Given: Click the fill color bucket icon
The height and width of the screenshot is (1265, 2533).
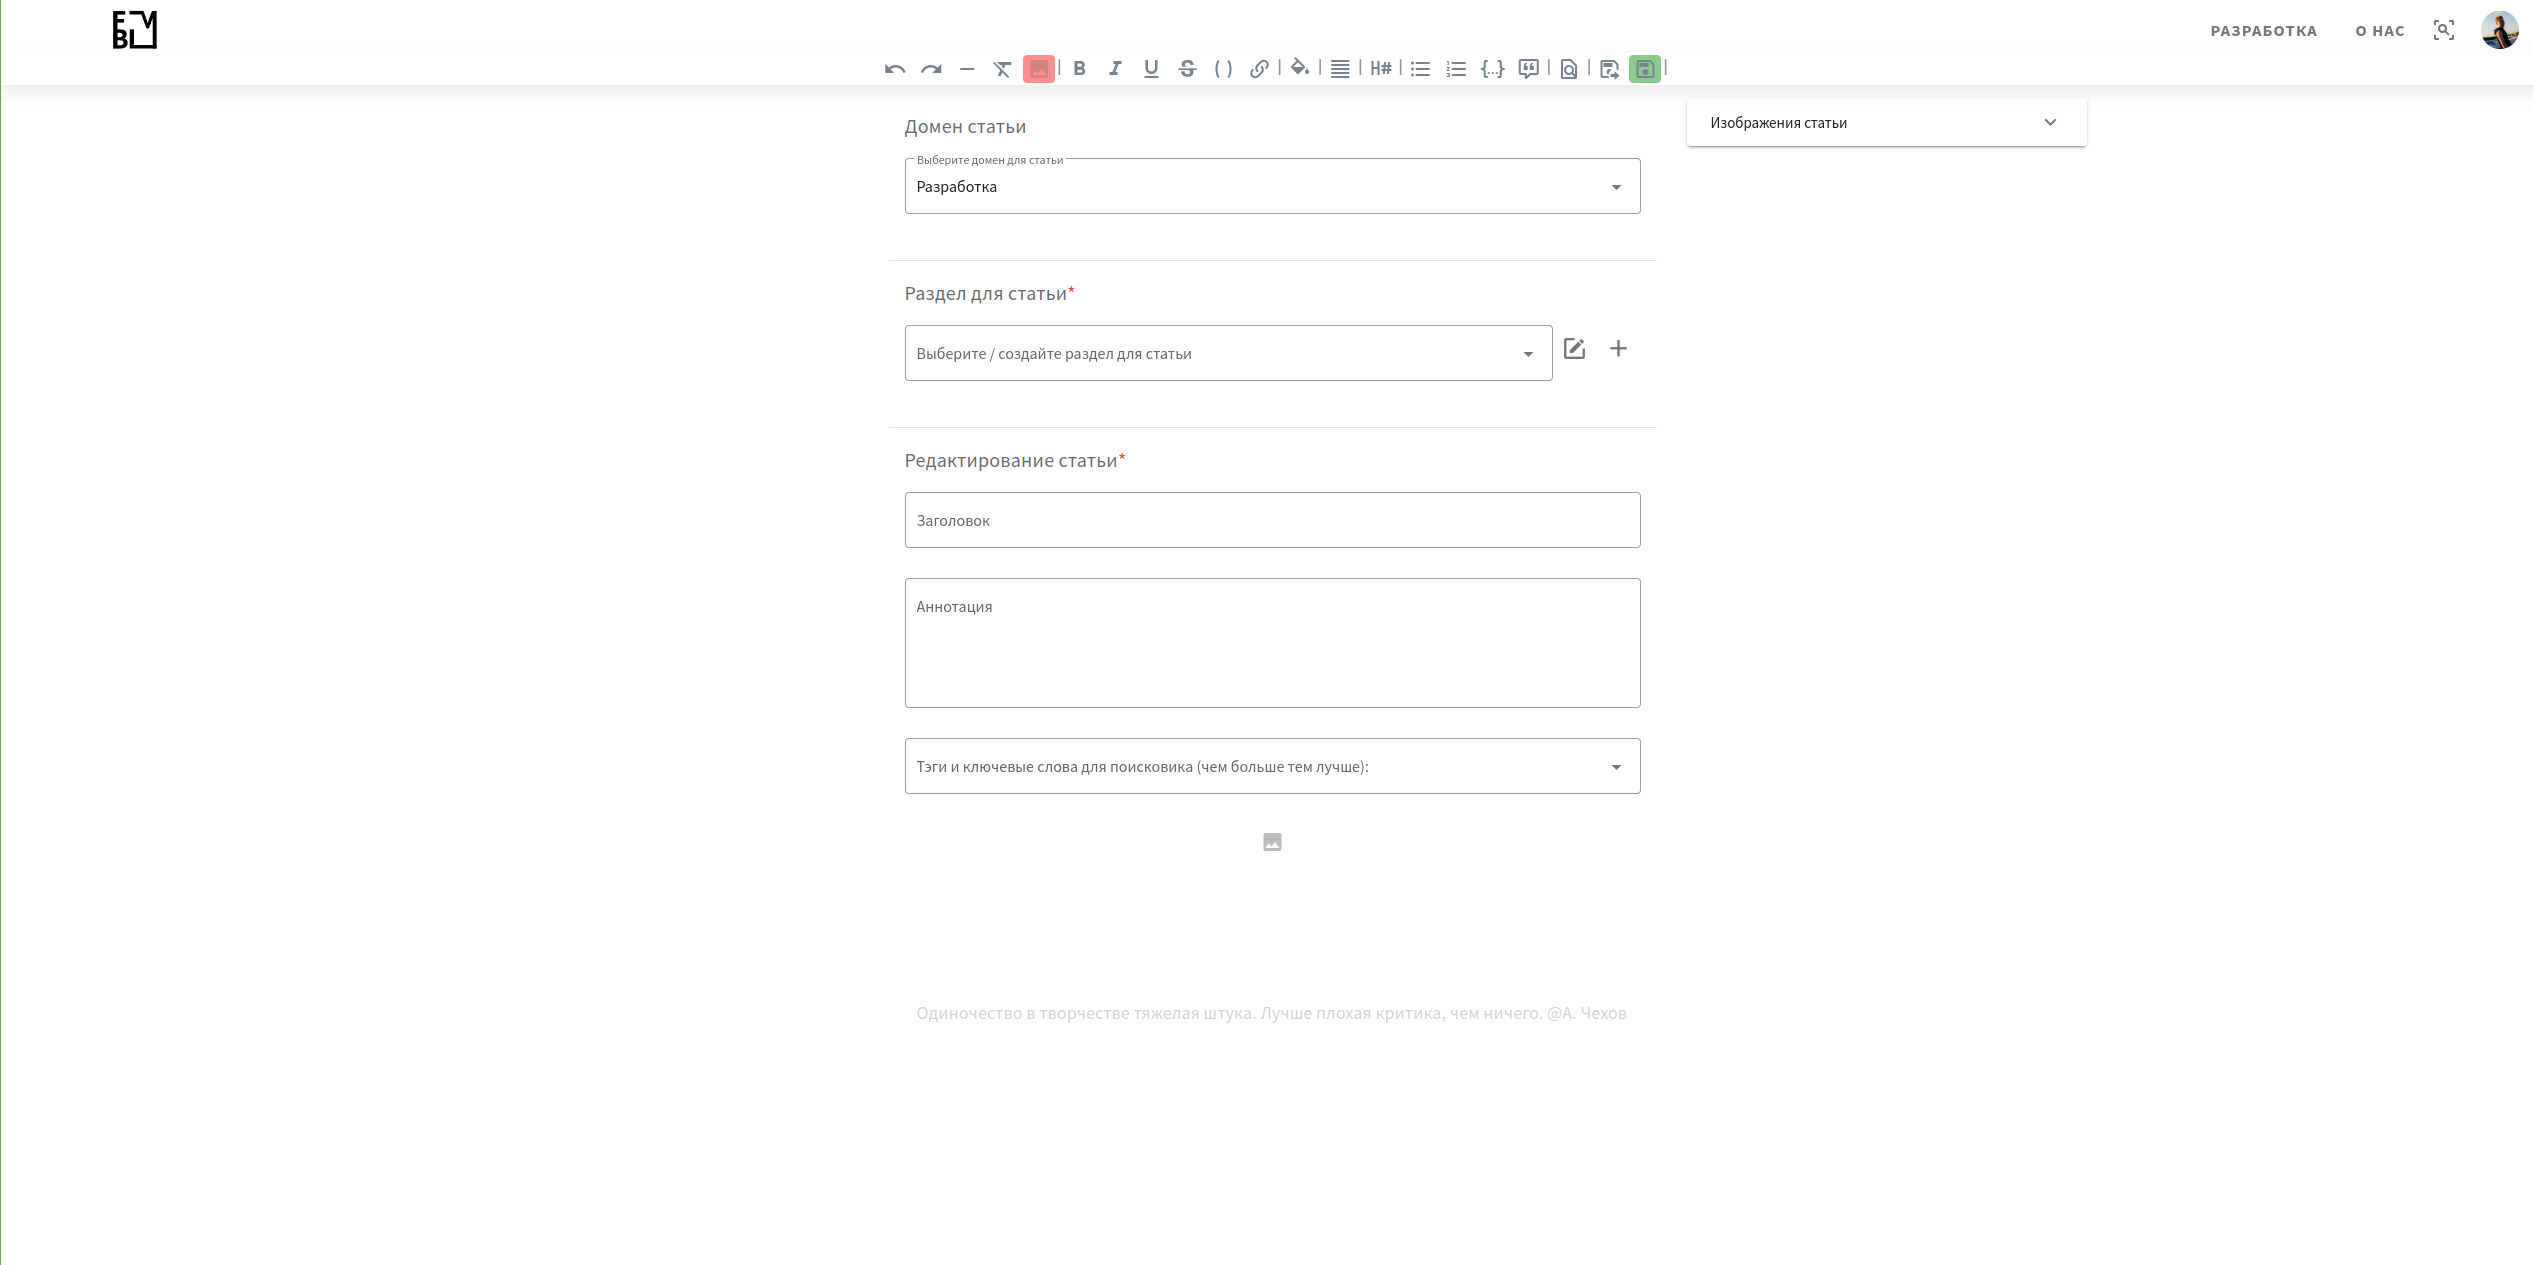Looking at the screenshot, I should 1299,69.
